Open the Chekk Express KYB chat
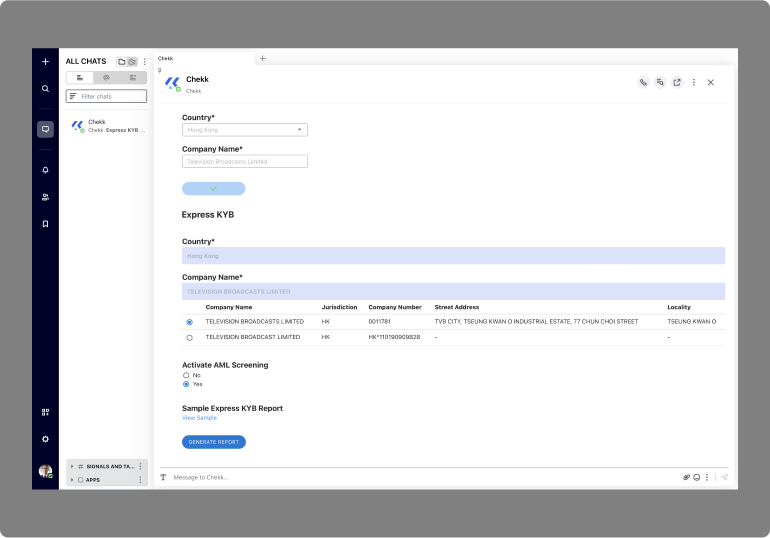Image resolution: width=770 pixels, height=538 pixels. [106, 126]
